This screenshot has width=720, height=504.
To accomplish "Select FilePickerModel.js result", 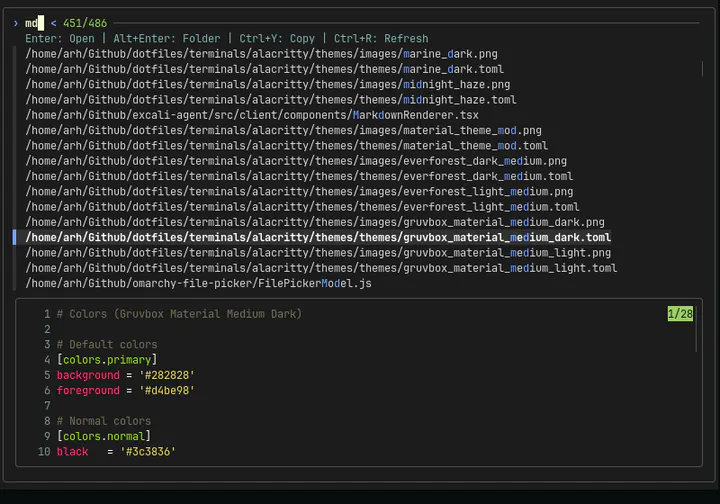I will point(198,283).
